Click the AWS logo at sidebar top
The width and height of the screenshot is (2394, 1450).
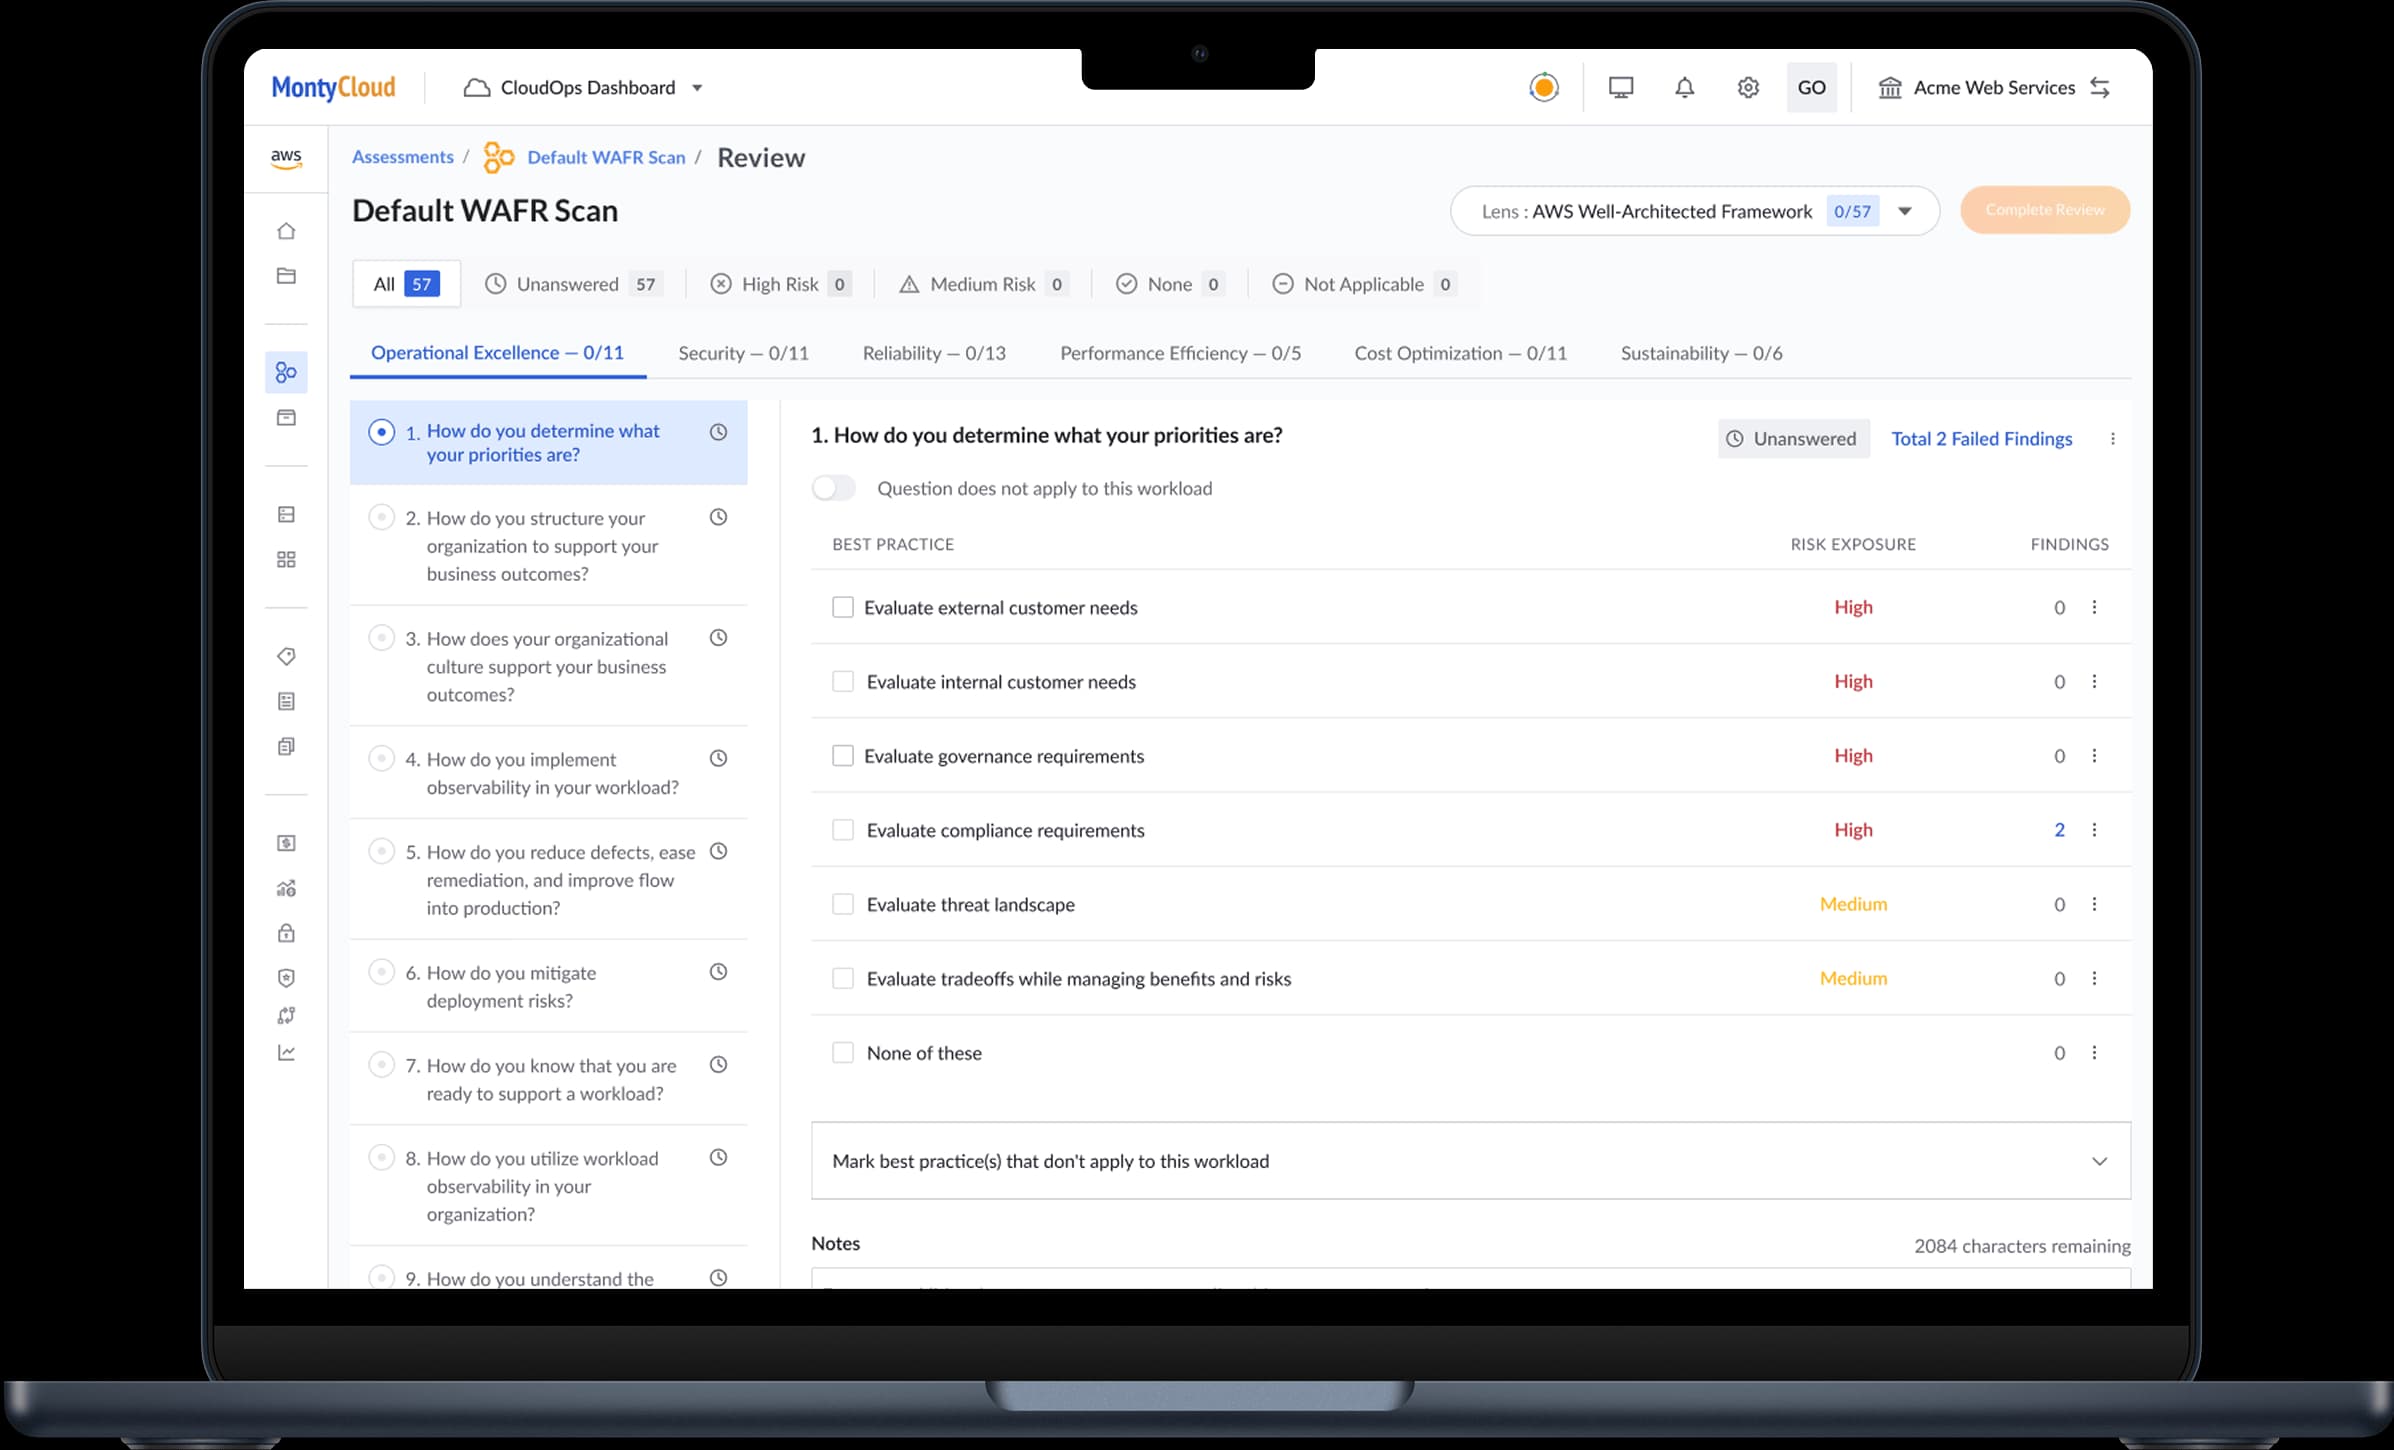(286, 157)
